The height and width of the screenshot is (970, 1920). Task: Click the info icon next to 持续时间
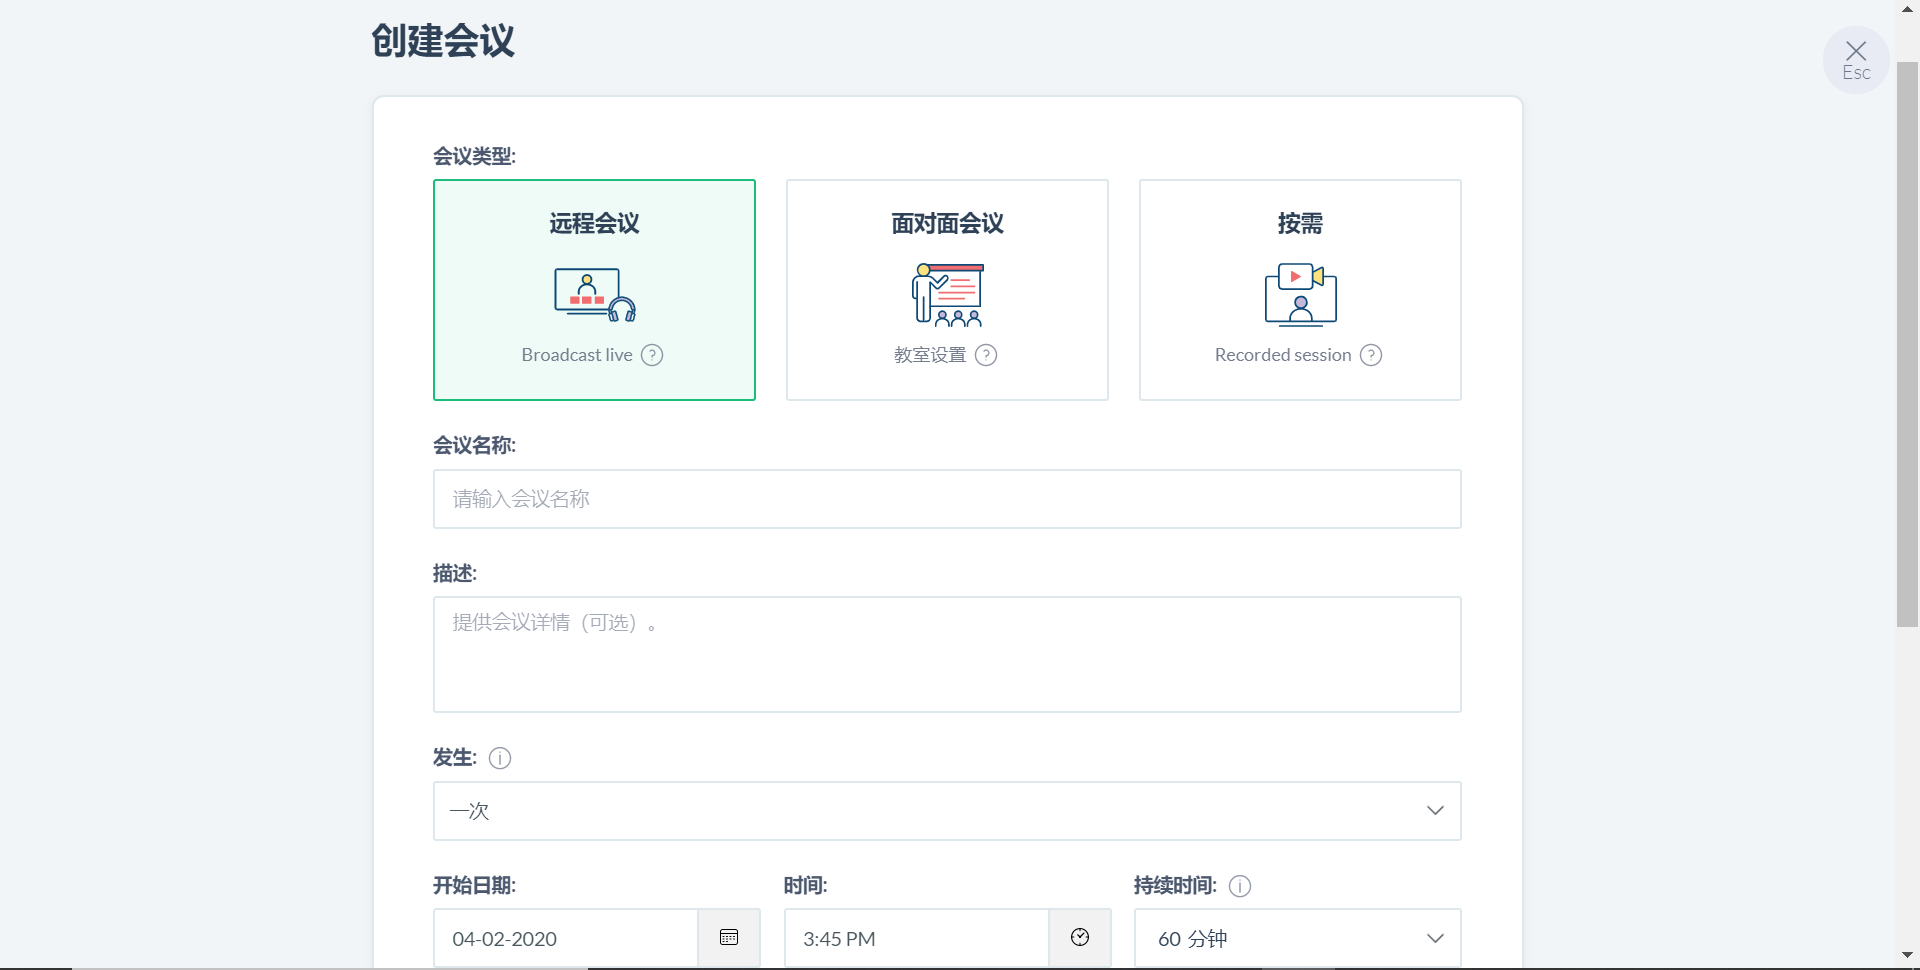(1239, 886)
